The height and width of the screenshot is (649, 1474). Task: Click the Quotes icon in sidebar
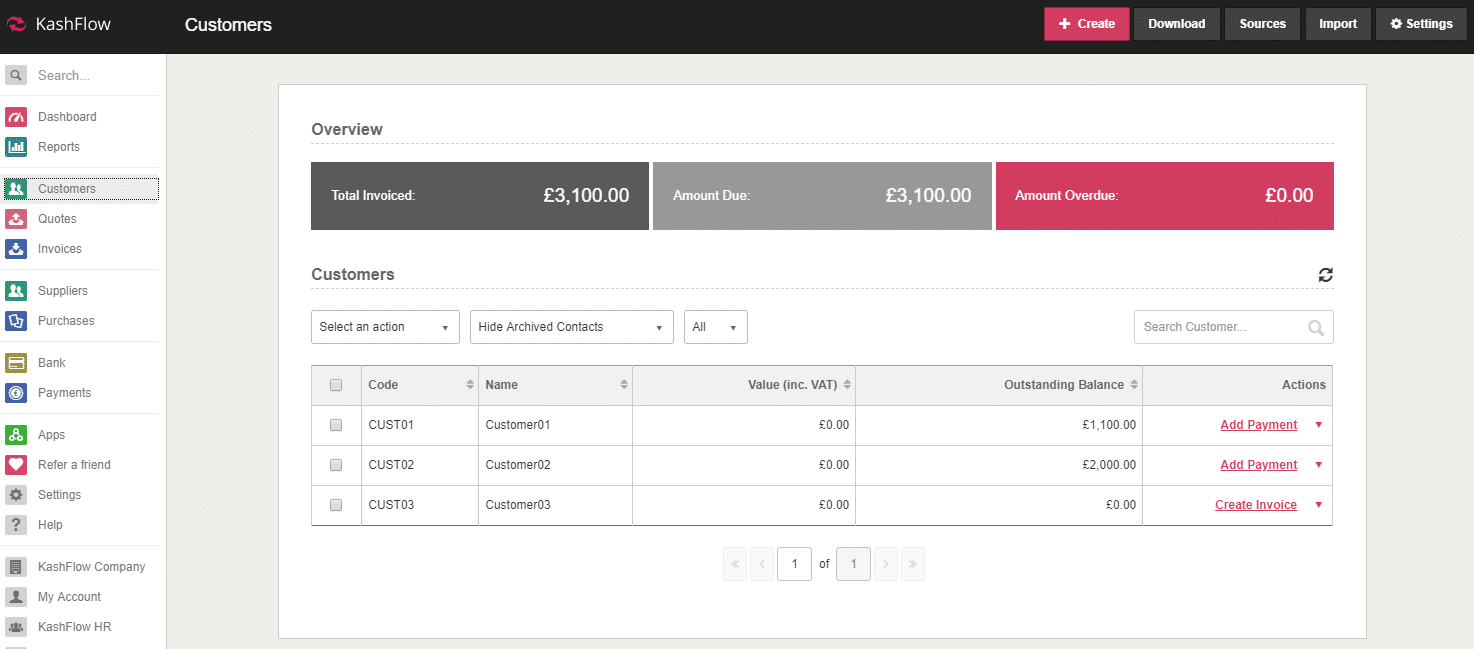point(16,219)
